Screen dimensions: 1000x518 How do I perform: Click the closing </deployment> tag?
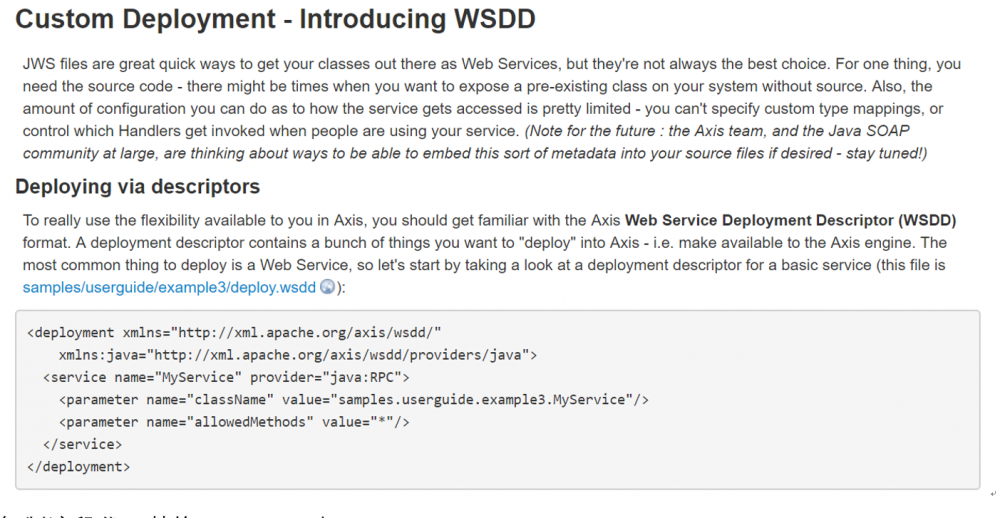[78, 466]
